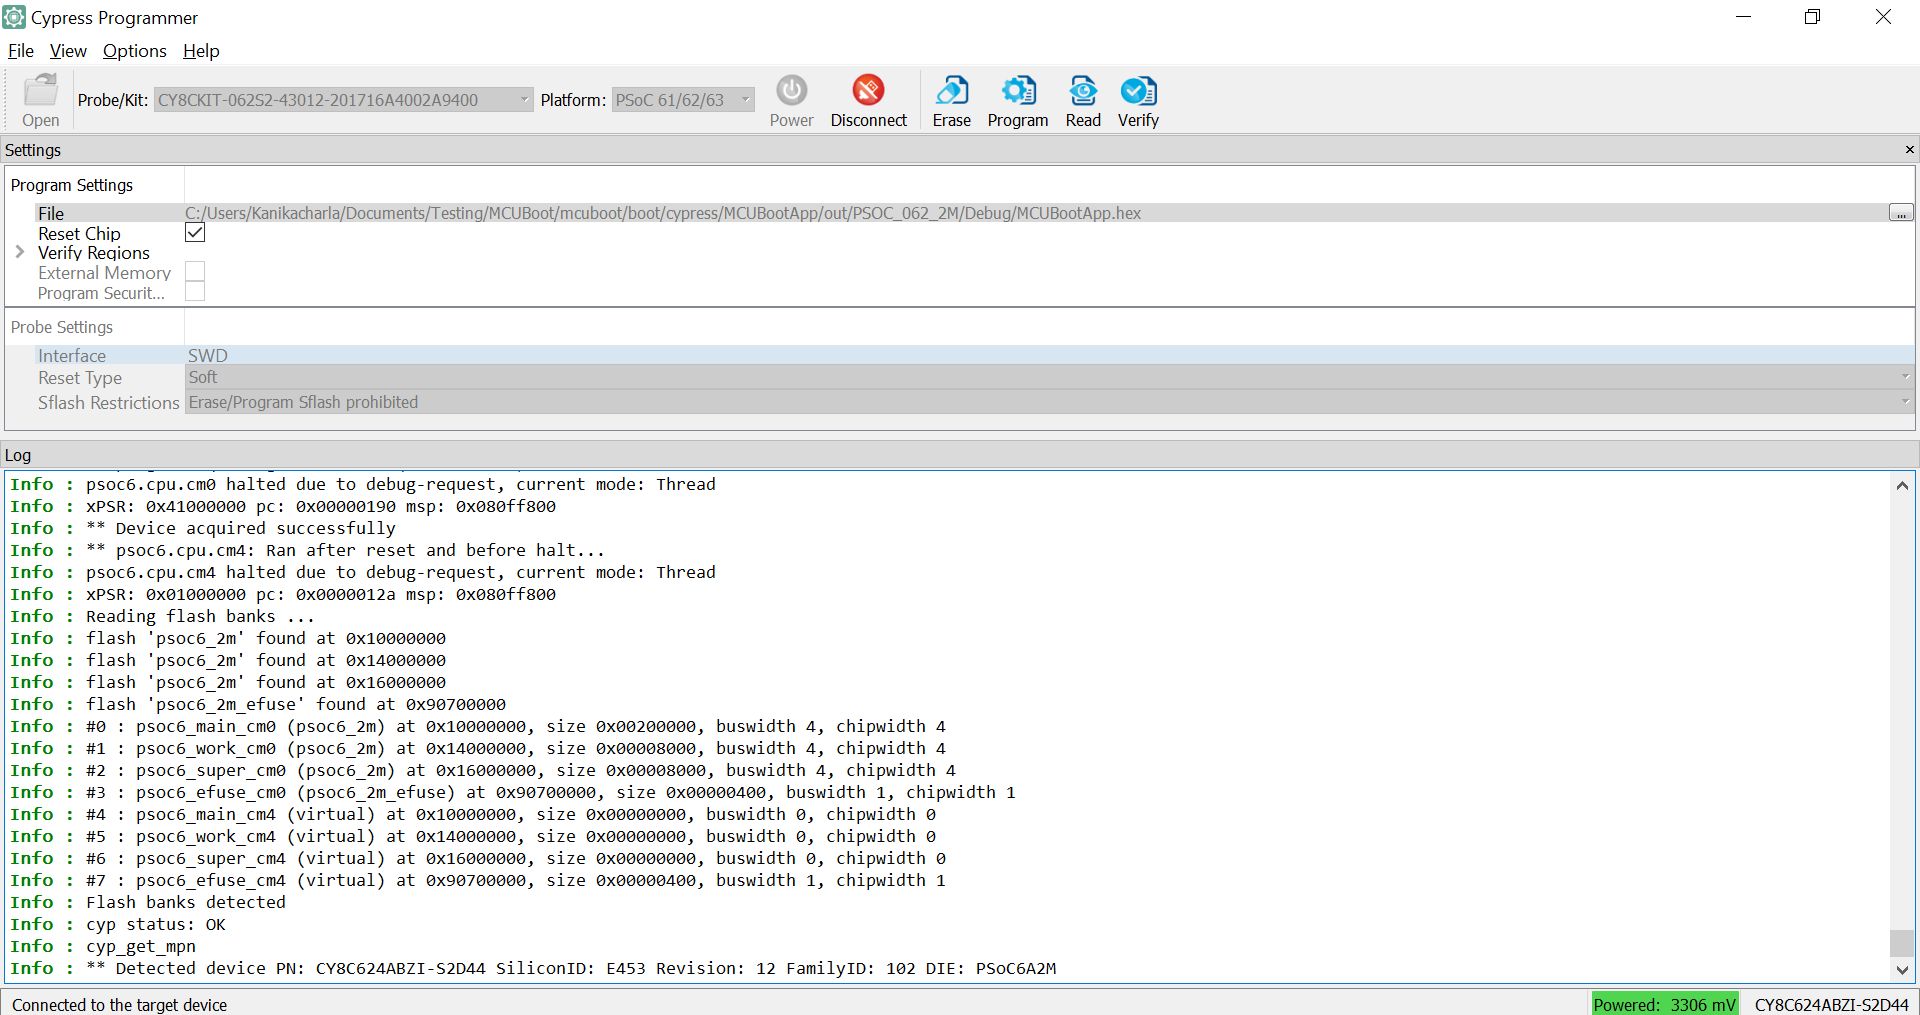Click the Reset Chip label
This screenshot has height=1015, width=1920.
coord(79,233)
